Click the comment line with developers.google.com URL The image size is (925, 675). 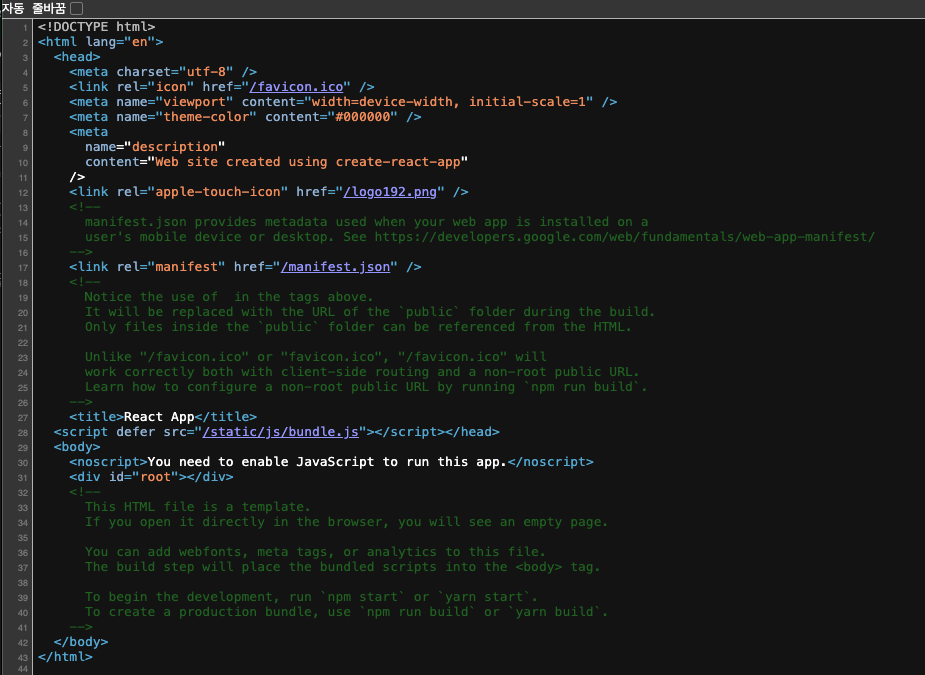pyautogui.click(x=480, y=237)
